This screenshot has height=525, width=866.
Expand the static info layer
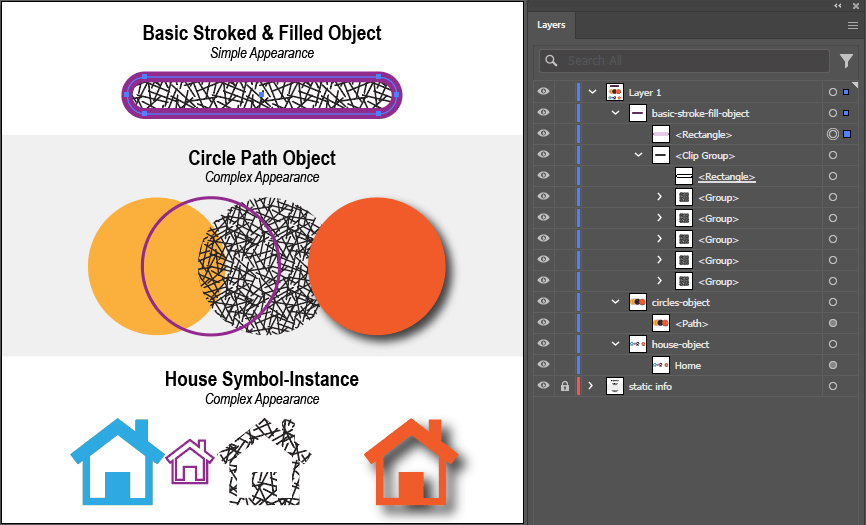[590, 386]
